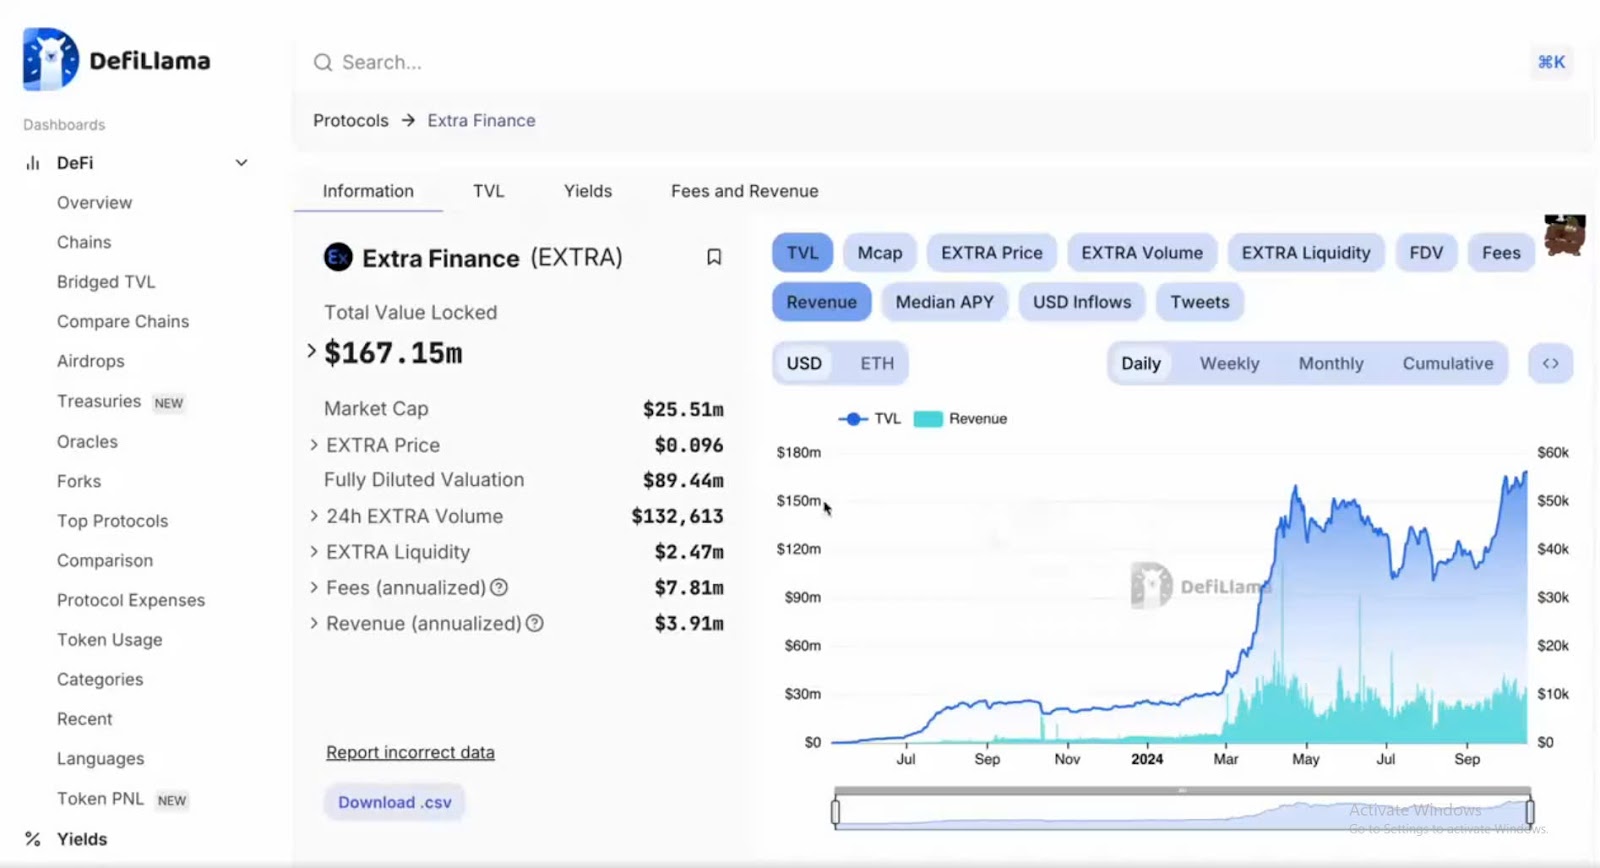Screen dimensions: 1600x868
Task: Open Chains in the sidebar
Action: coord(84,242)
